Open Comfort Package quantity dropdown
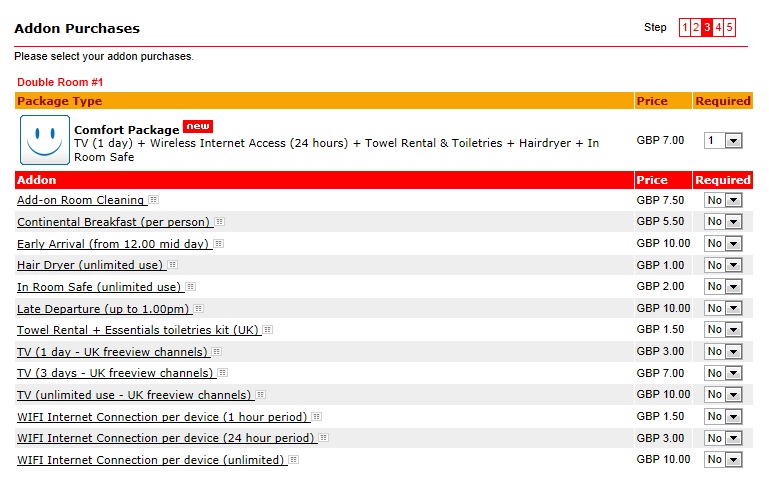769x478 pixels. click(722, 141)
